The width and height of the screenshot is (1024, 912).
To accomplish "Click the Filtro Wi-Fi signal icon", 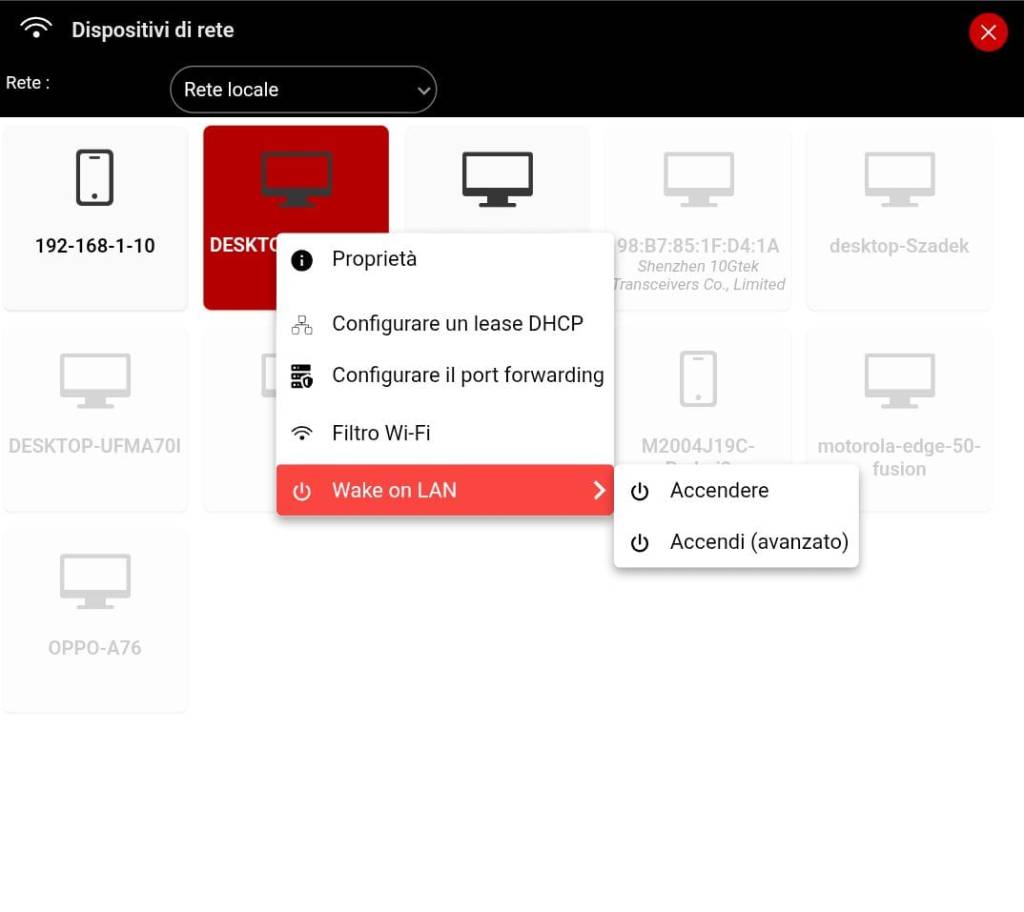I will [301, 434].
